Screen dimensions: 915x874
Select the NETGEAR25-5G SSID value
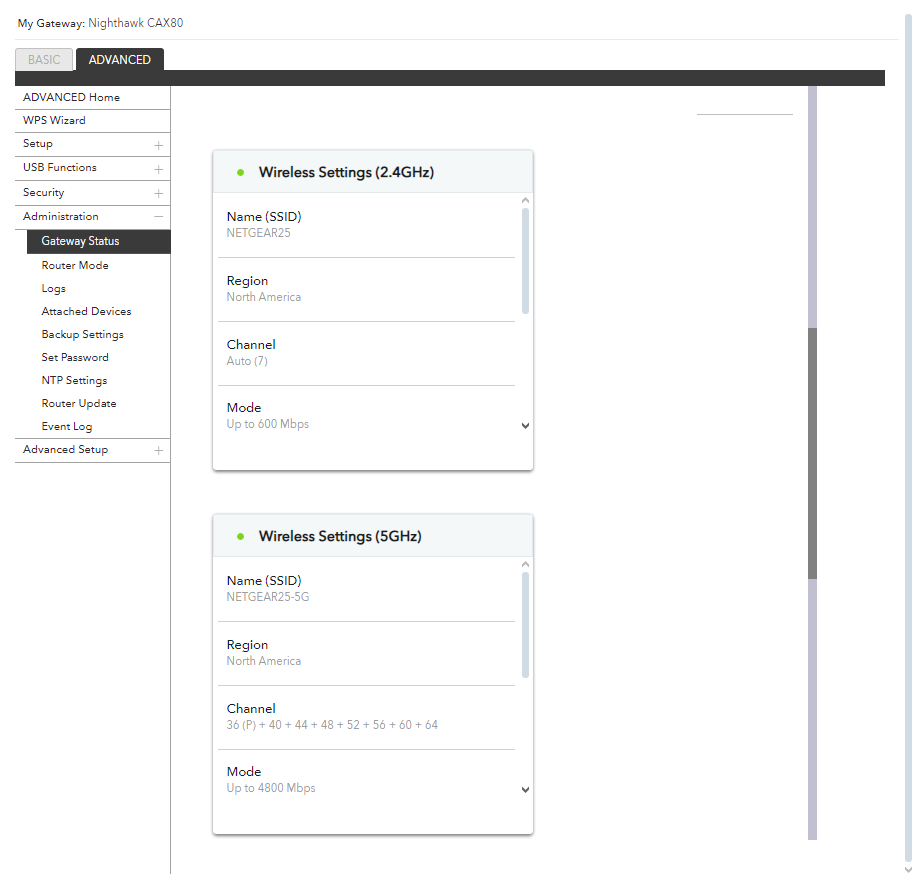pos(268,597)
